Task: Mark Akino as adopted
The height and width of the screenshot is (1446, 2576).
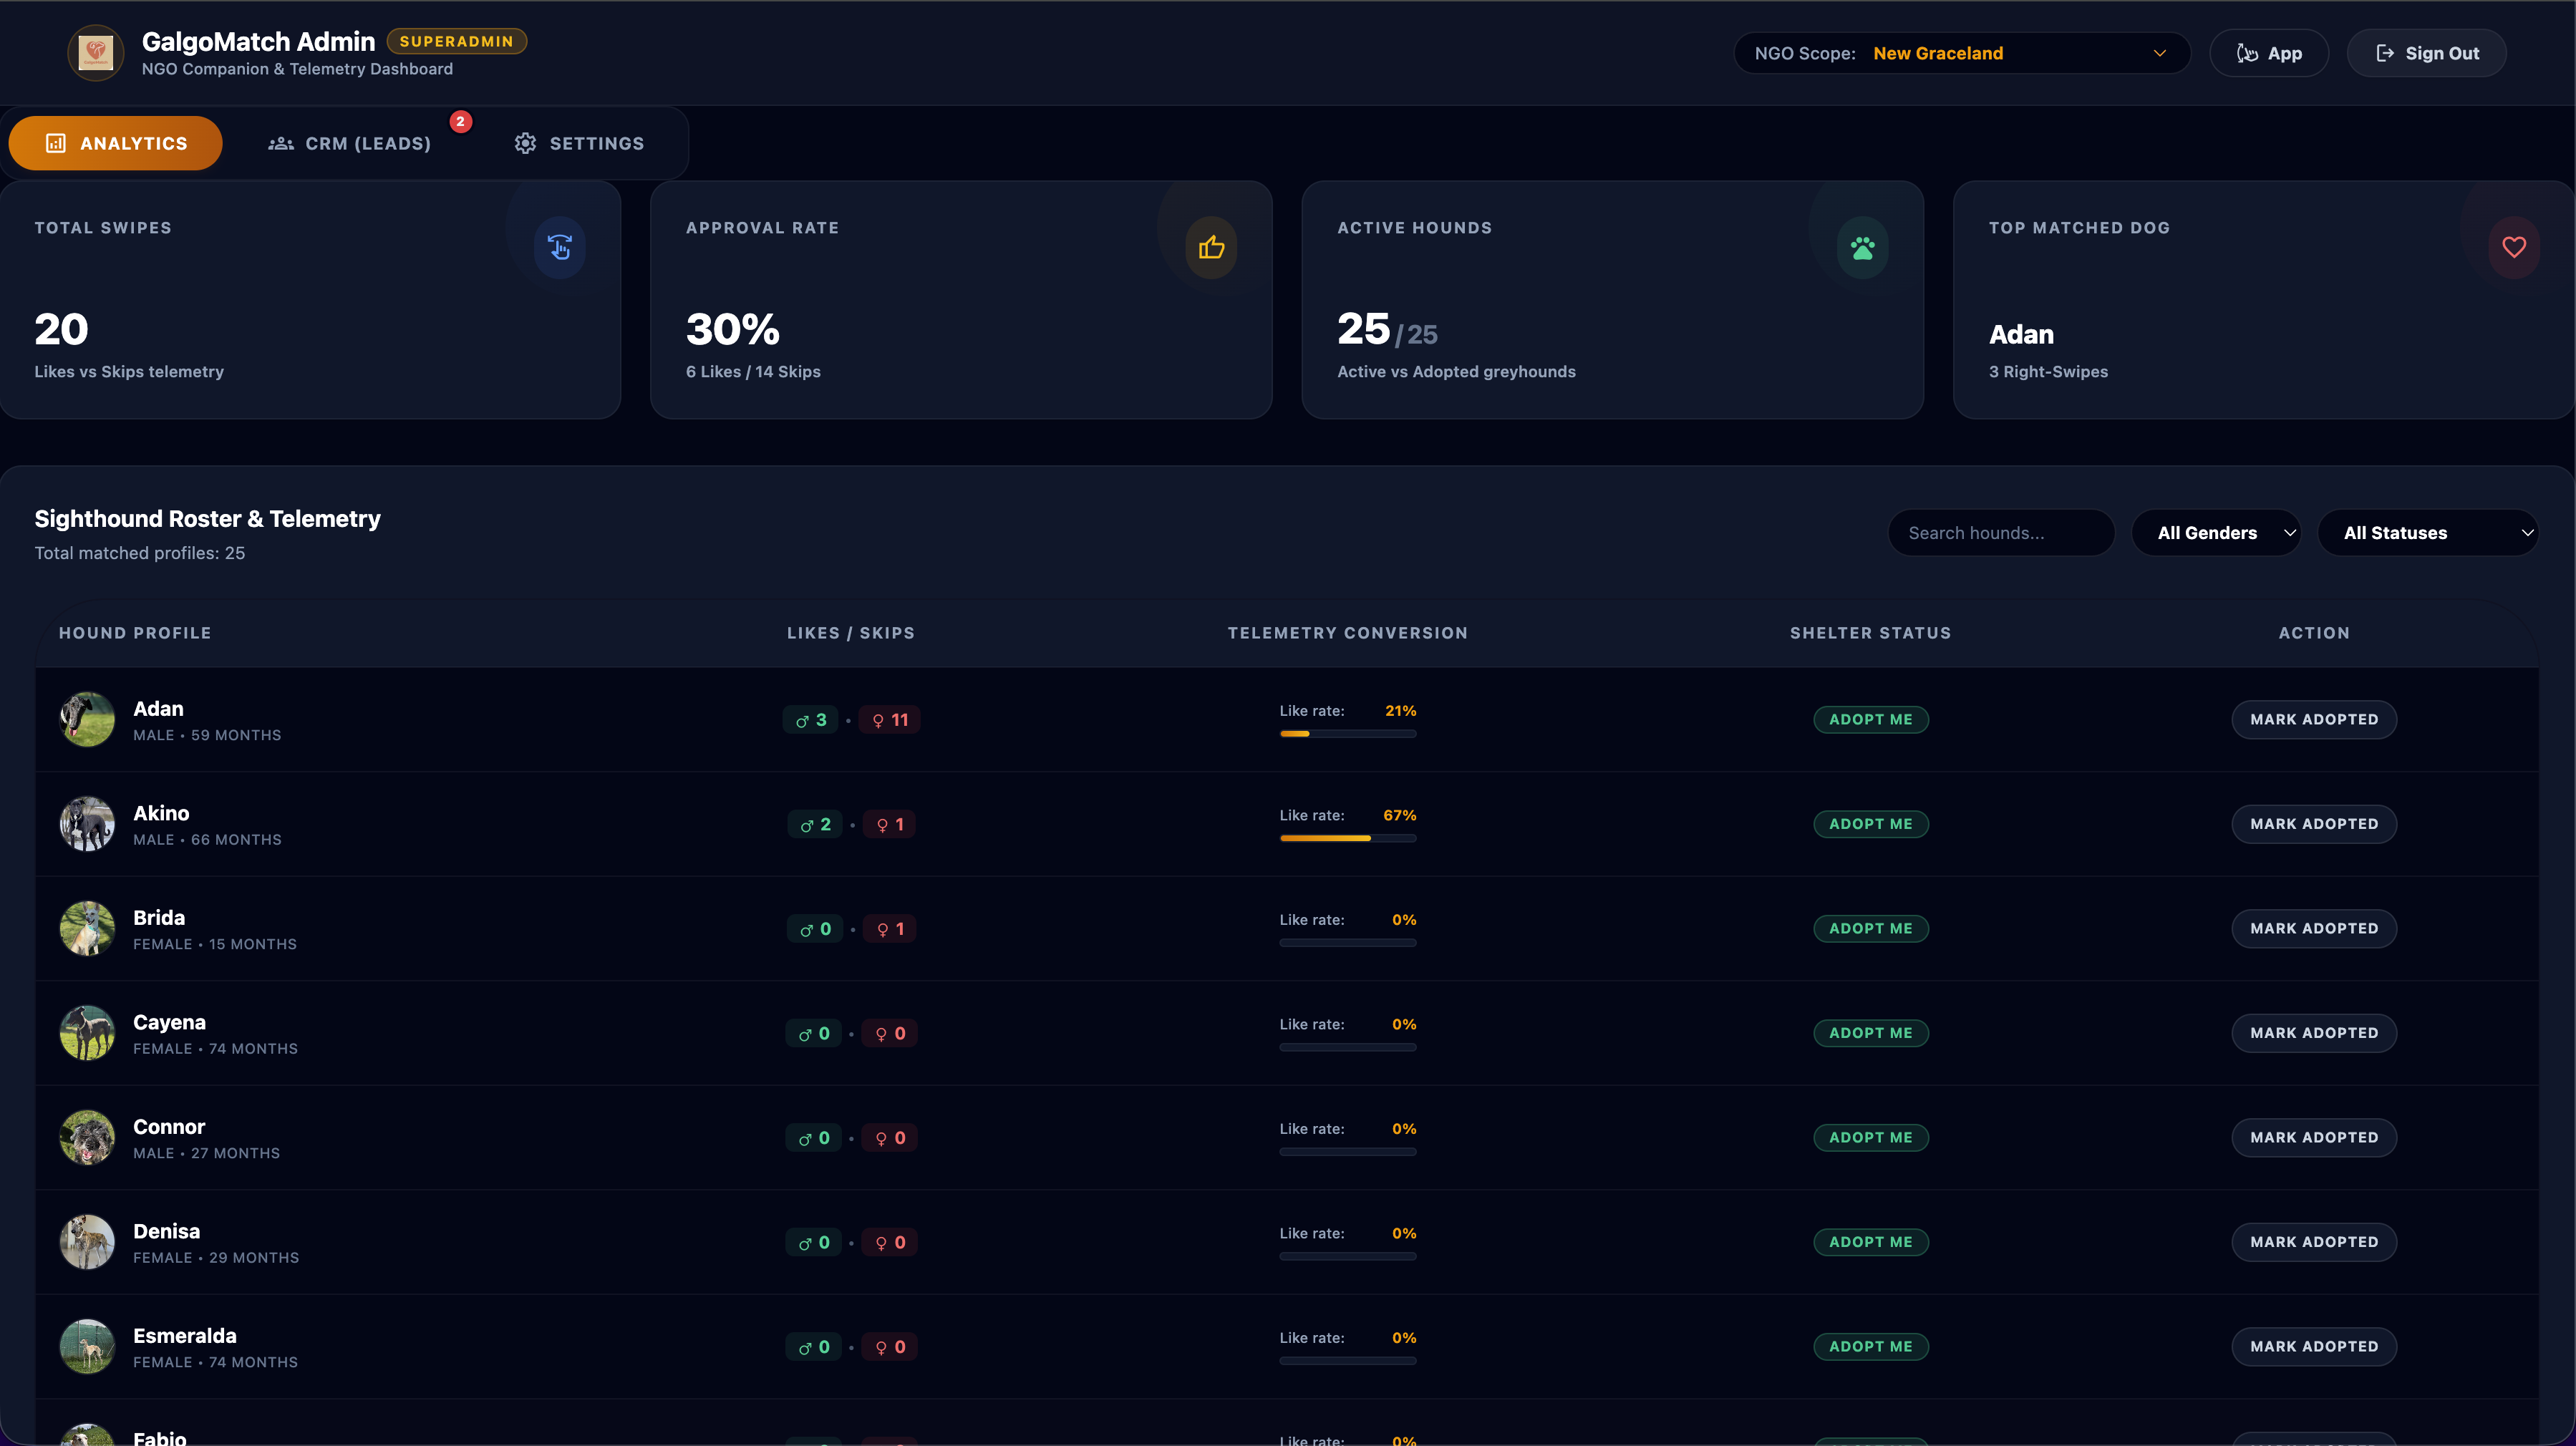Action: pyautogui.click(x=2314, y=825)
